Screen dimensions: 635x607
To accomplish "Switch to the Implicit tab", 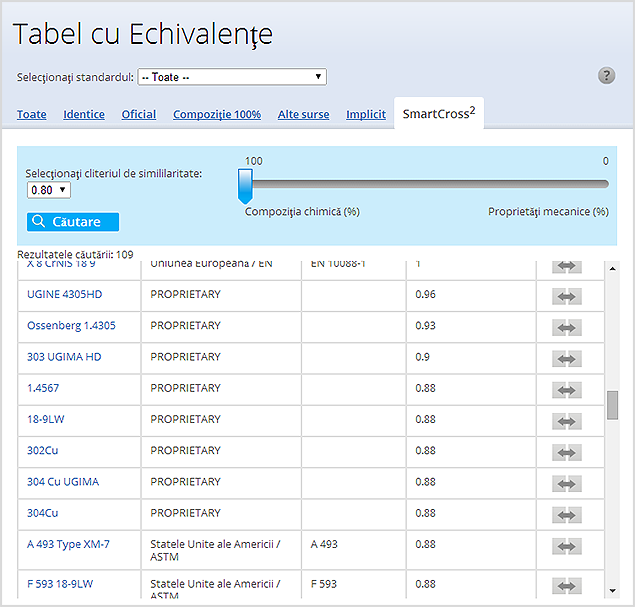I will (x=366, y=115).
